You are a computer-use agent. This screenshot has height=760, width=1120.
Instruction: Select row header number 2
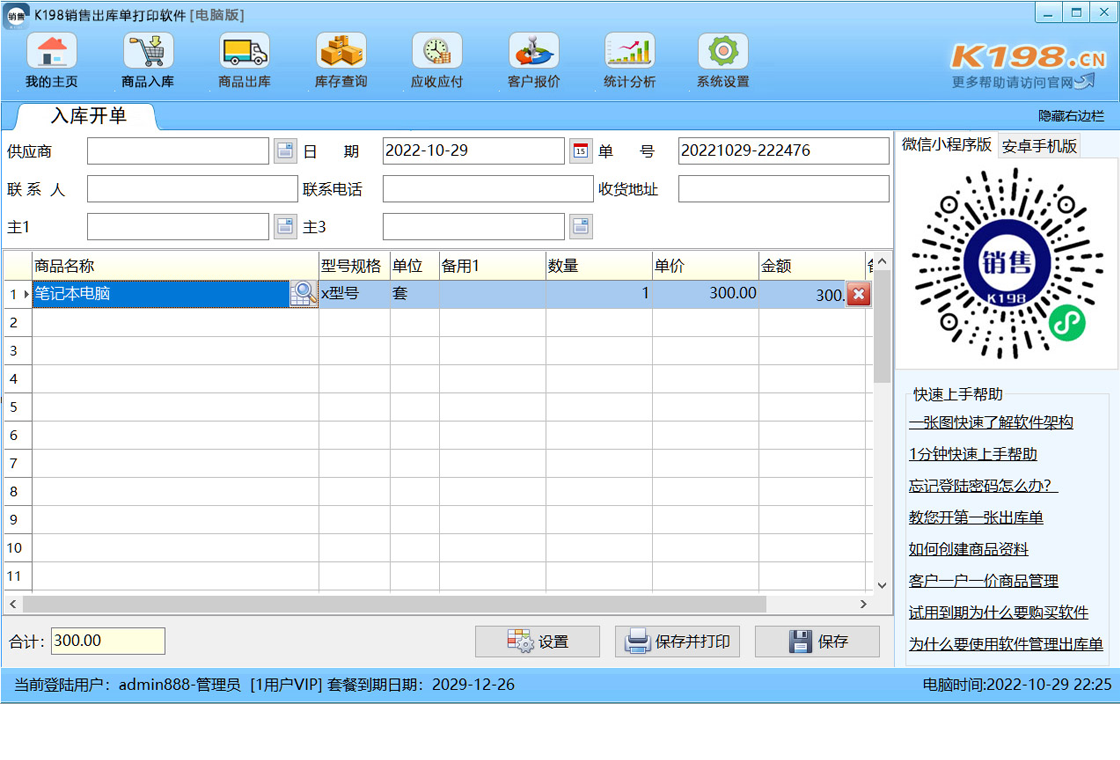pyautogui.click(x=17, y=322)
